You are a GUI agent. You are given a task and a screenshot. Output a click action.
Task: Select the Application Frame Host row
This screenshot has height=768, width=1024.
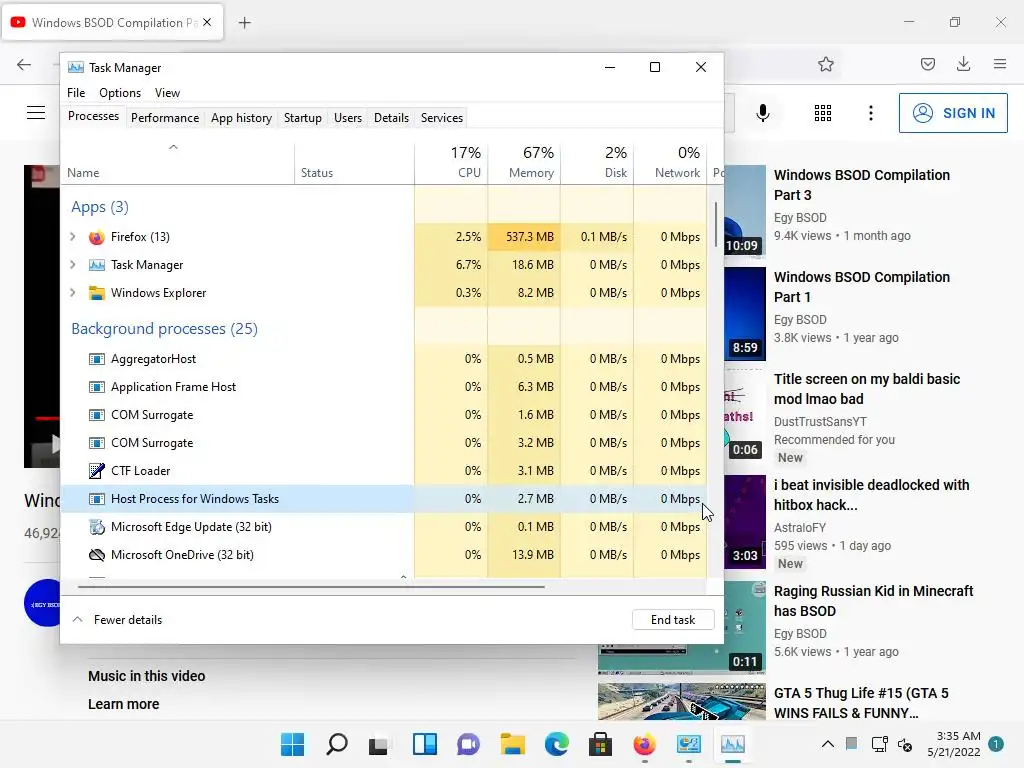point(384,387)
